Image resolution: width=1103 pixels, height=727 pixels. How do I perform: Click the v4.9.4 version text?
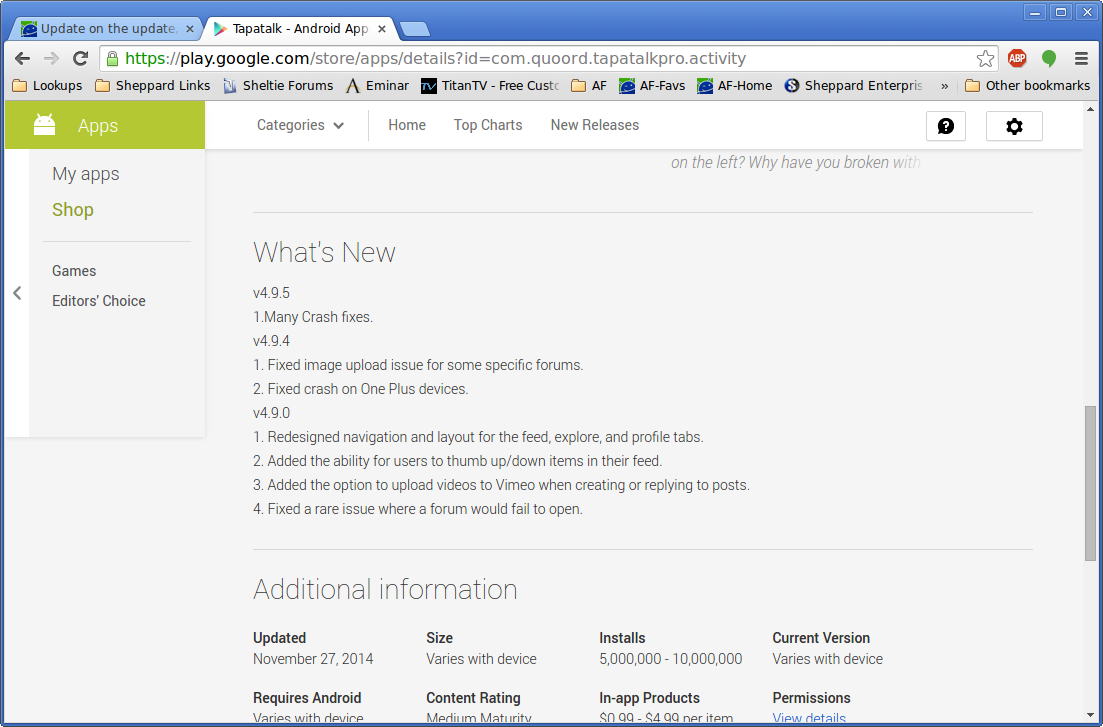pos(272,341)
